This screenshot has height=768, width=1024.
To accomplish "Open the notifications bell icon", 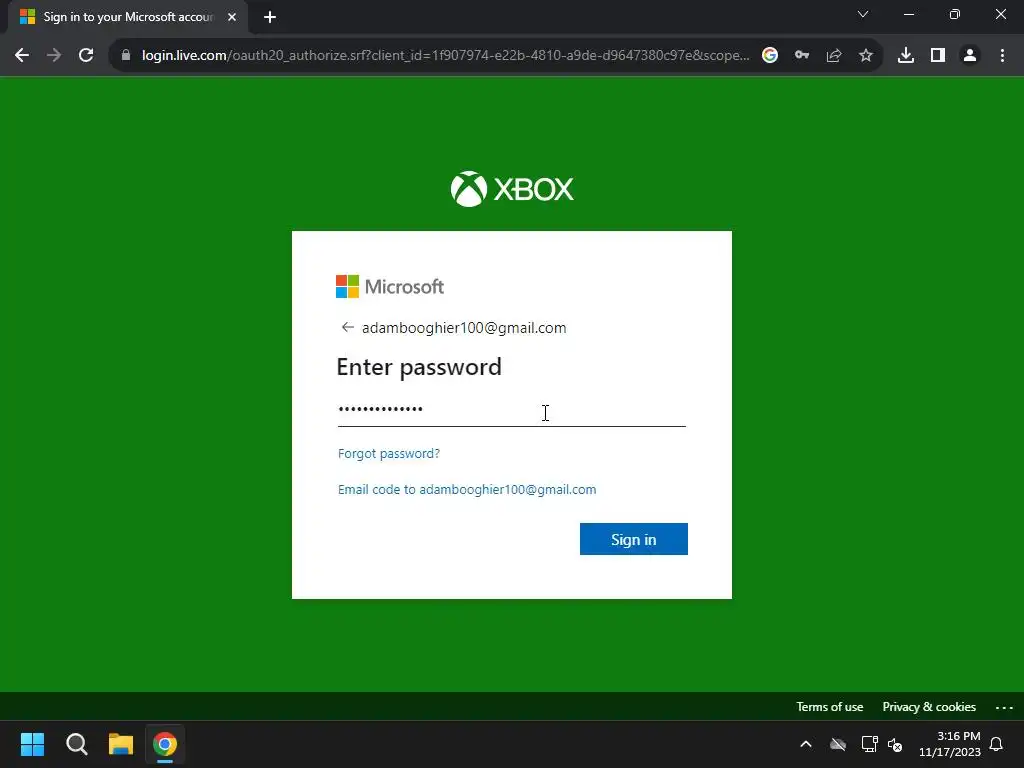I will [x=997, y=744].
